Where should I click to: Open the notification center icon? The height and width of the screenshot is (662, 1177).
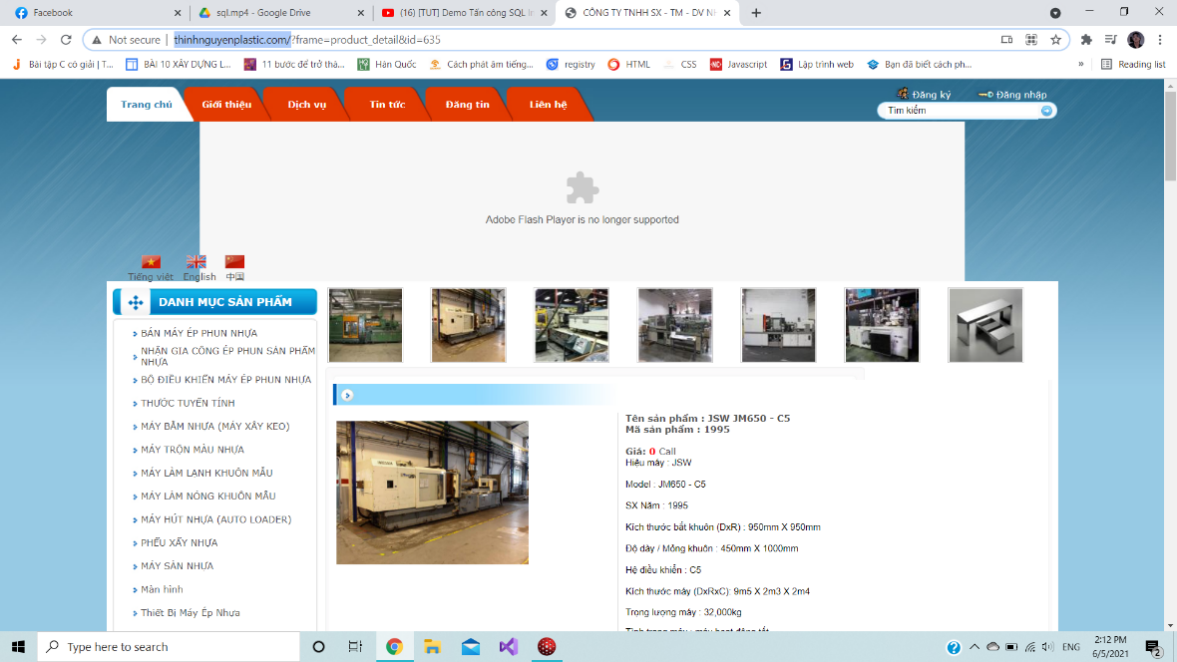(1154, 647)
